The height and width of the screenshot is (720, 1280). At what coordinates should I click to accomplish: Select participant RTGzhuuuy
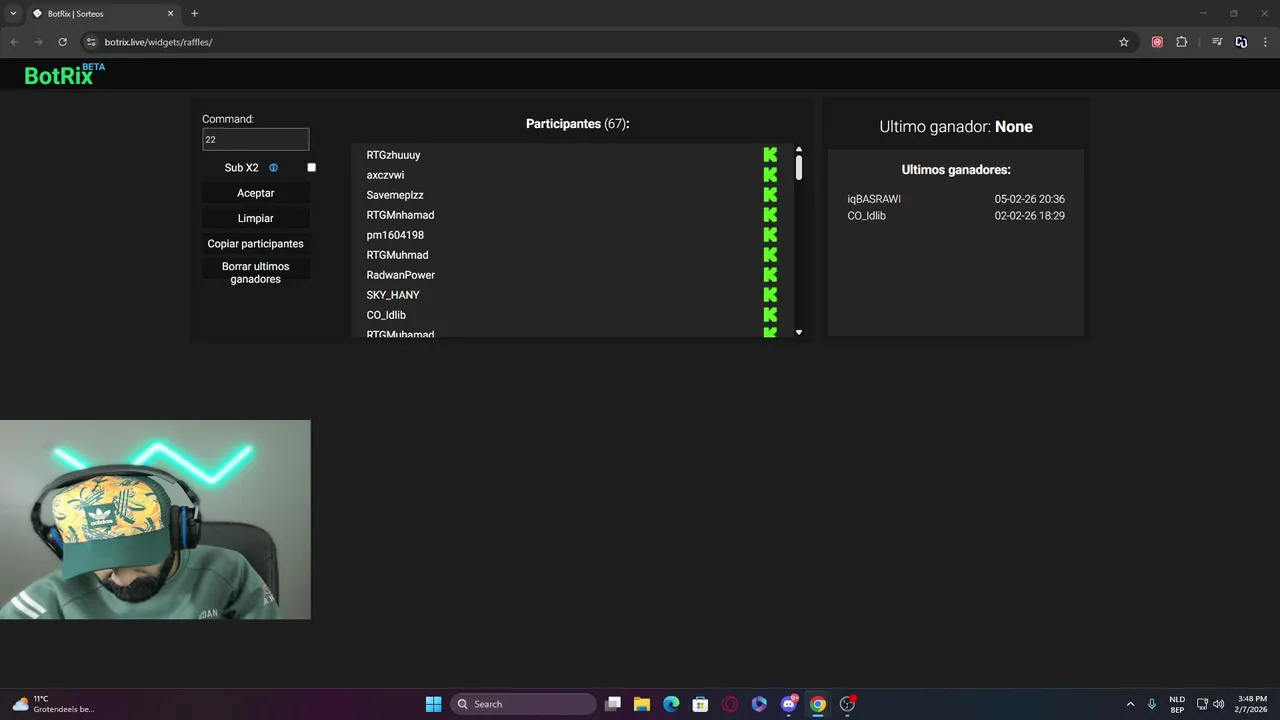[x=393, y=155]
